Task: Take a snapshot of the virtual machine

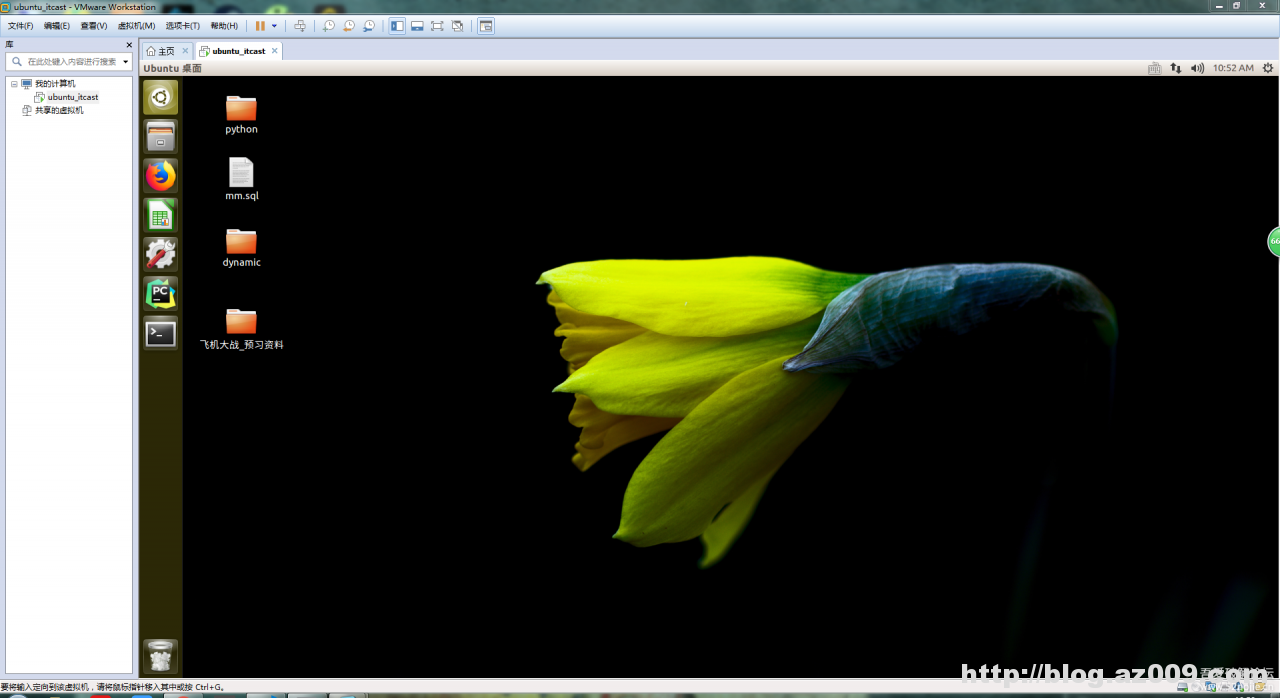Action: point(328,26)
